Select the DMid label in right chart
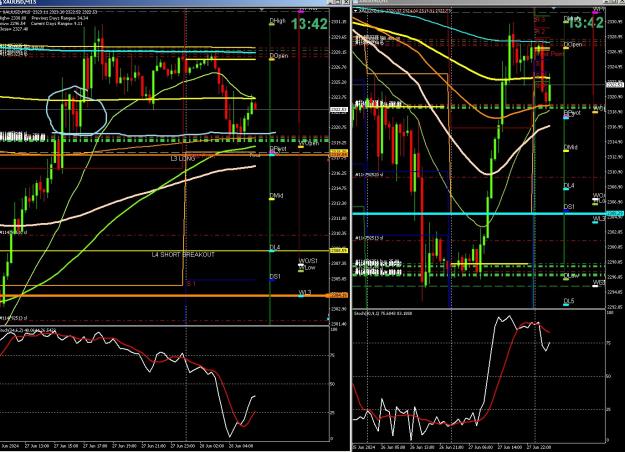The height and width of the screenshot is (452, 625). pos(570,147)
